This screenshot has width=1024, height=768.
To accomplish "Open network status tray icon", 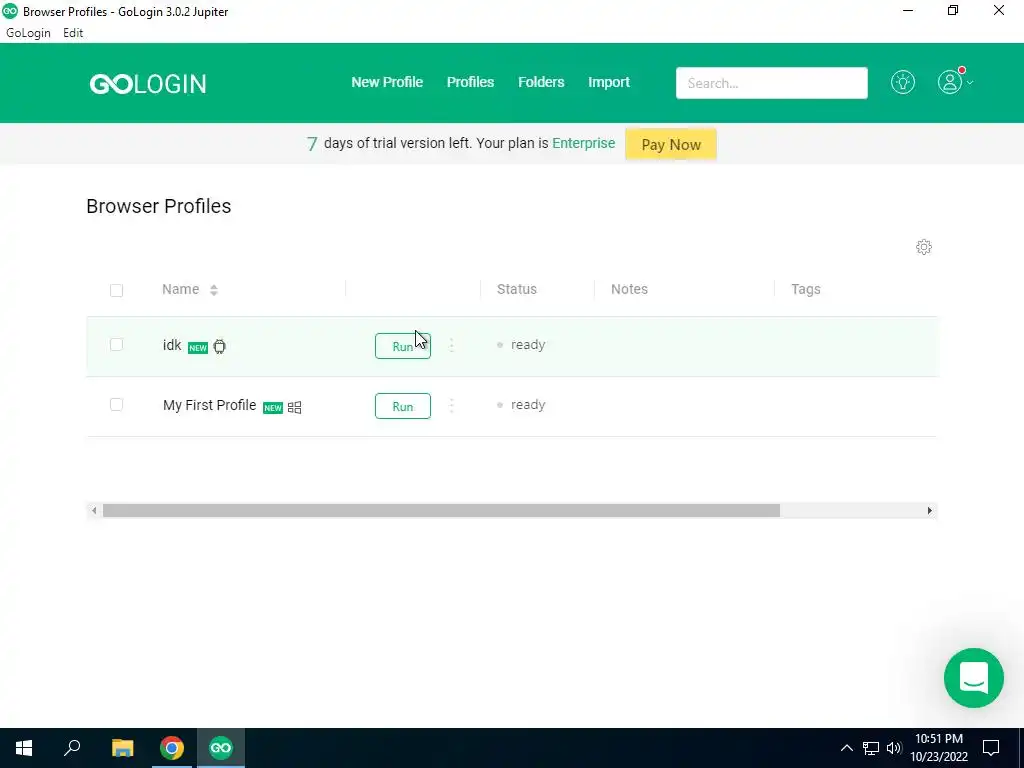I will point(871,748).
